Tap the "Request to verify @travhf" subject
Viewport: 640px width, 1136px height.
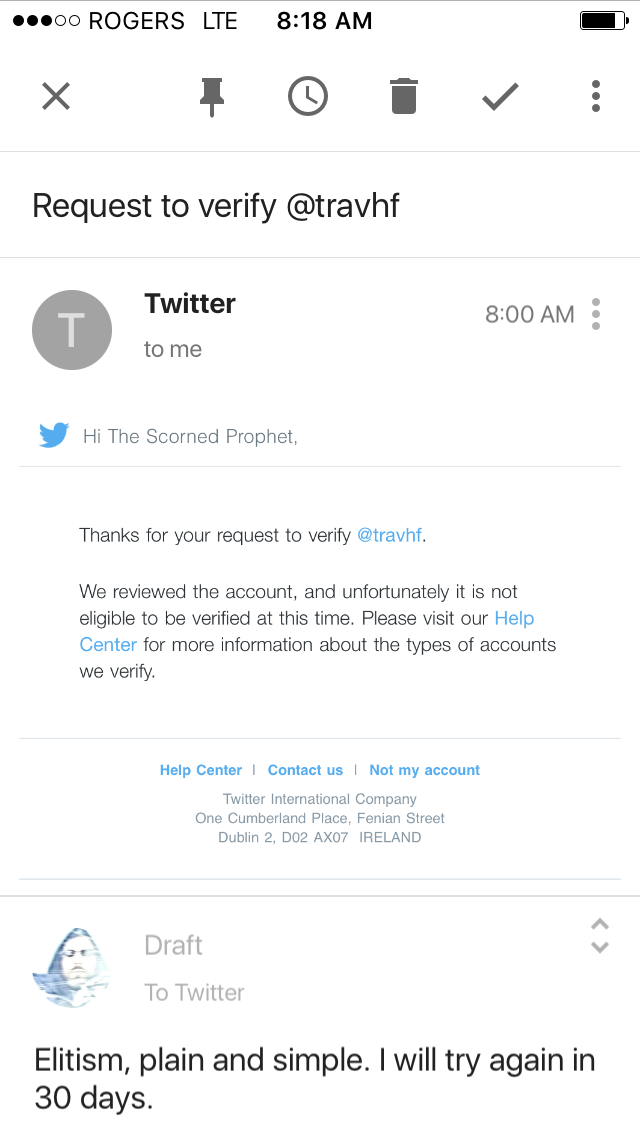(216, 206)
